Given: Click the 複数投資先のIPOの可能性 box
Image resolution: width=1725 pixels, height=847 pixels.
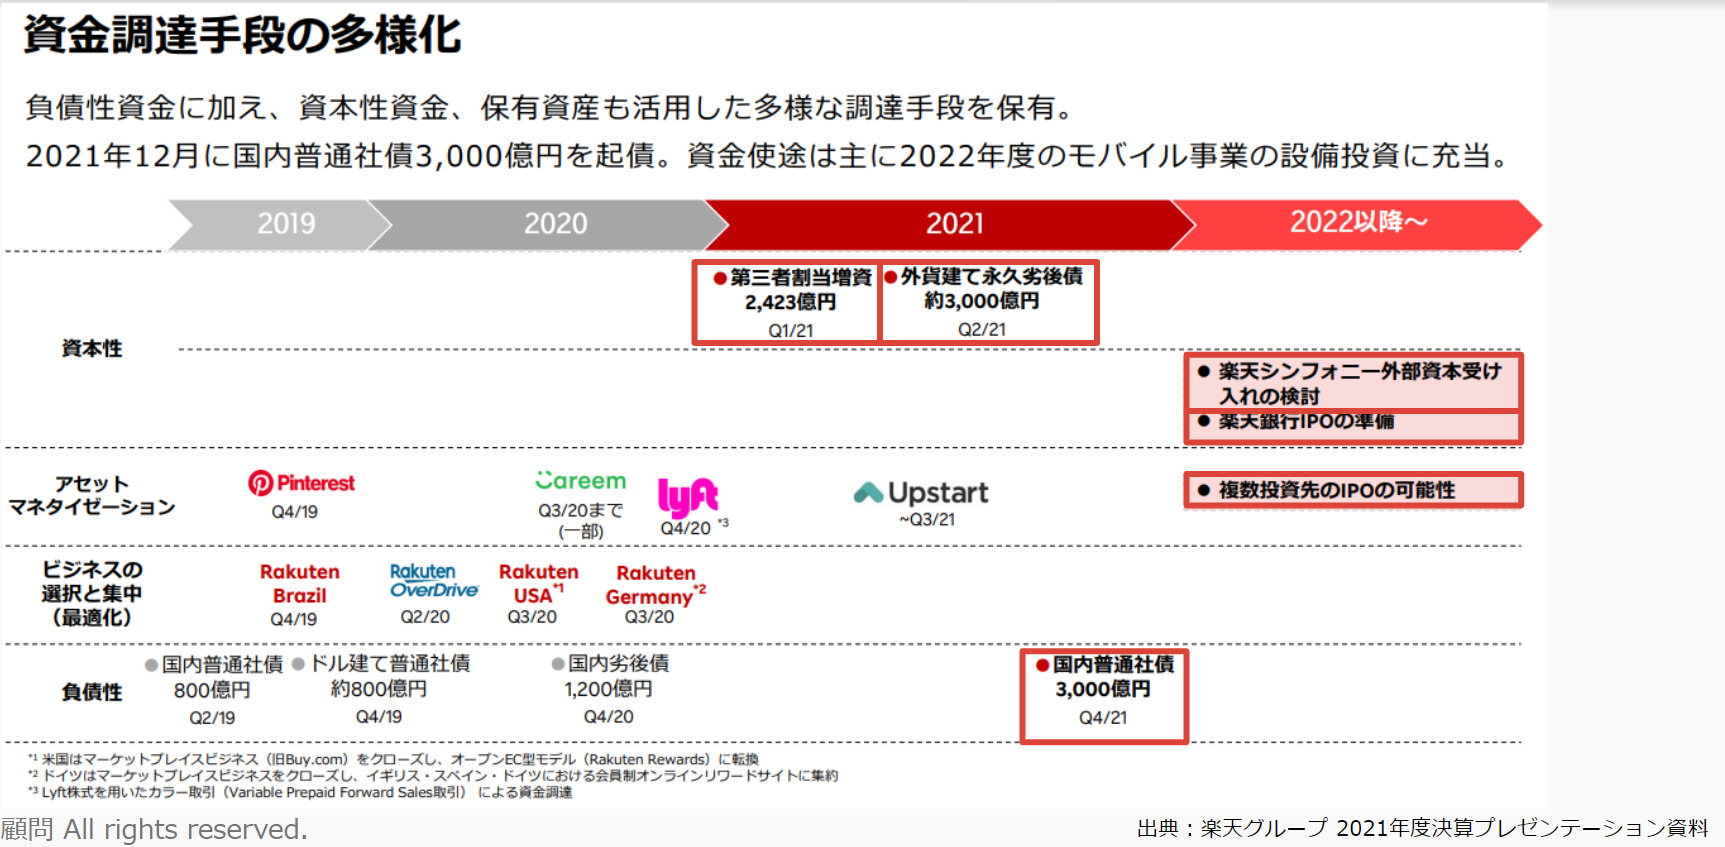Looking at the screenshot, I should pyautogui.click(x=1353, y=490).
